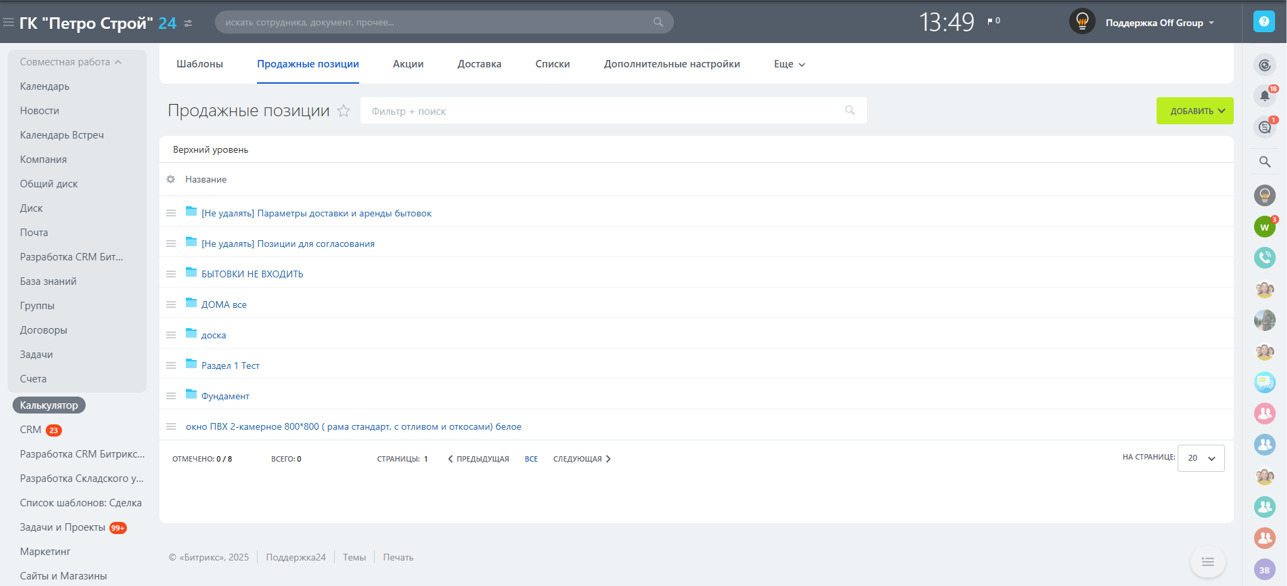1287x586 pixels.
Task: Switch to the Акции tab
Action: [x=408, y=64]
